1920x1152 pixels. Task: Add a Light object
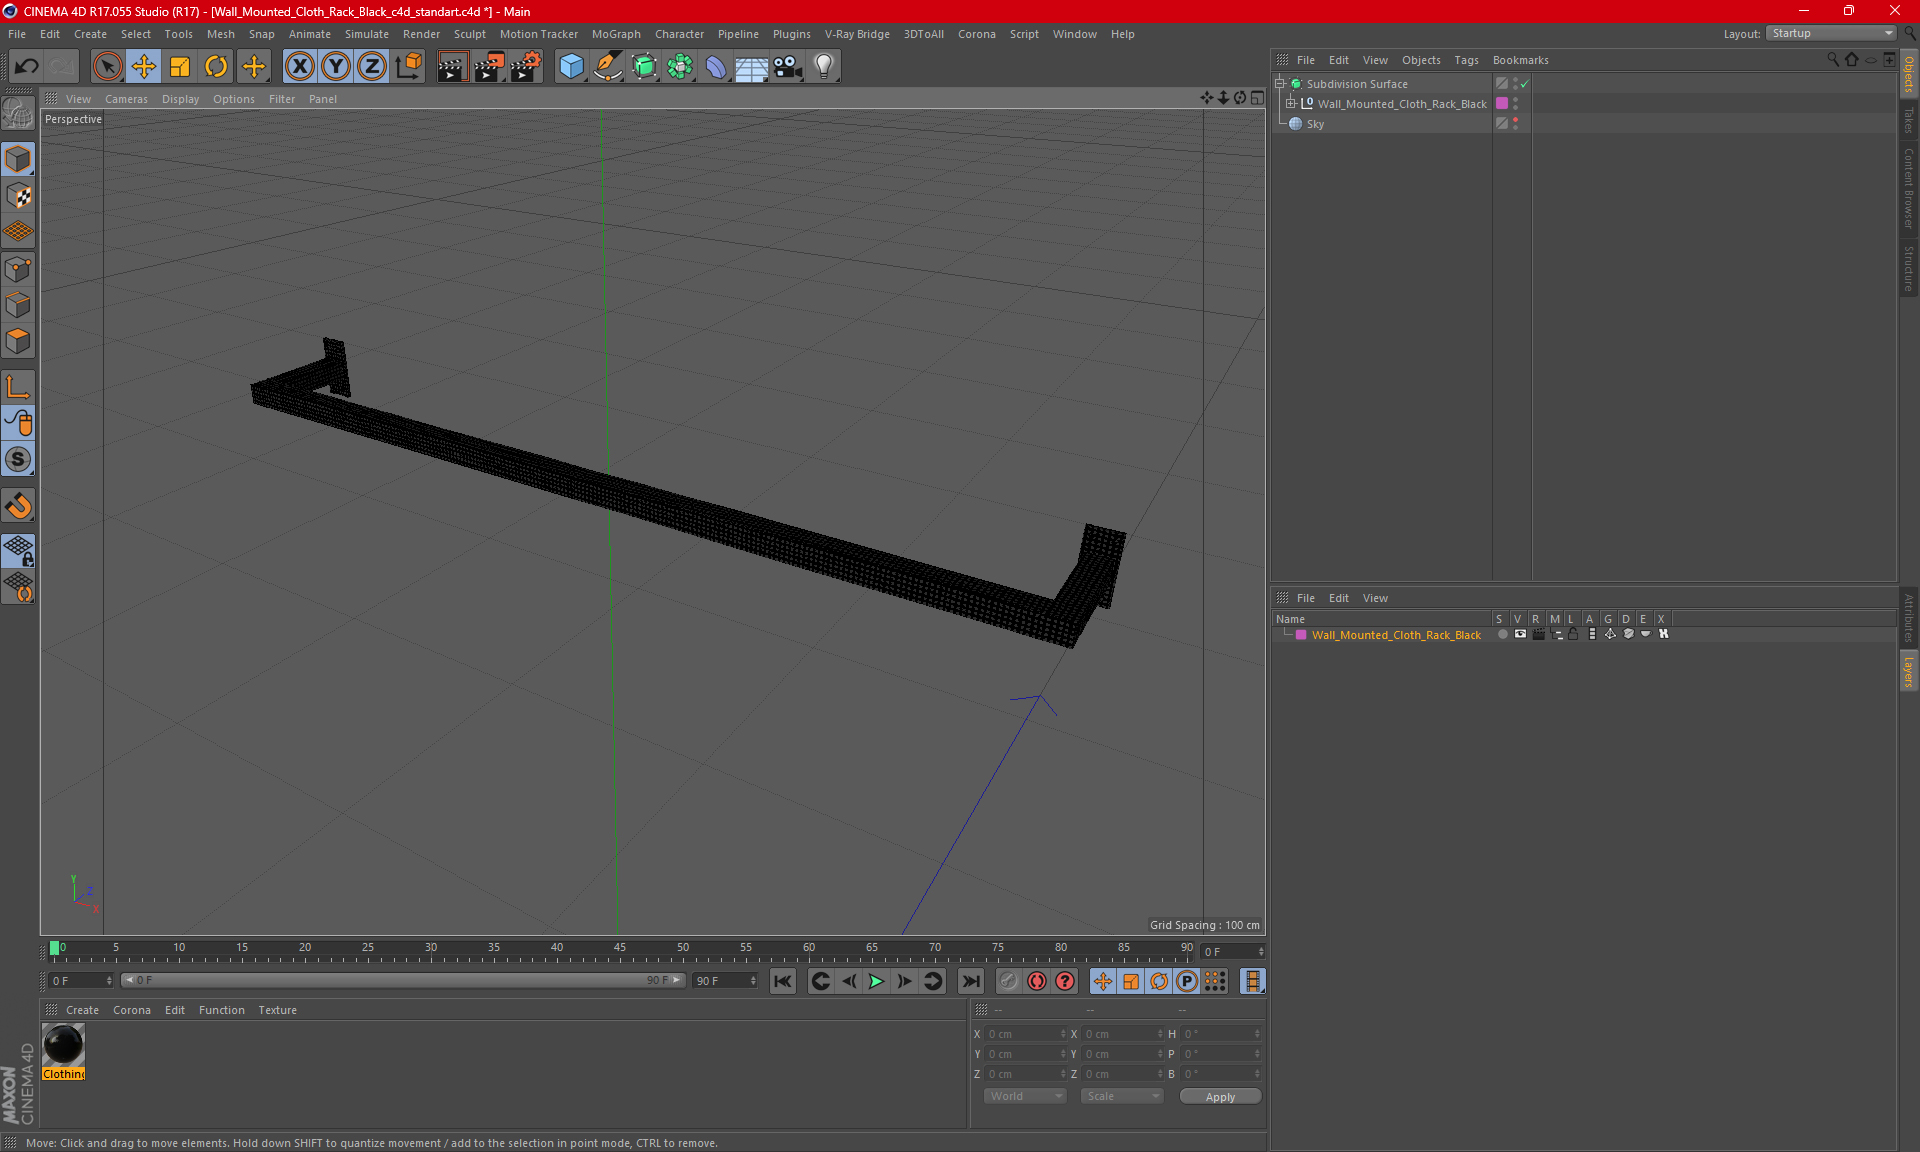[824, 66]
